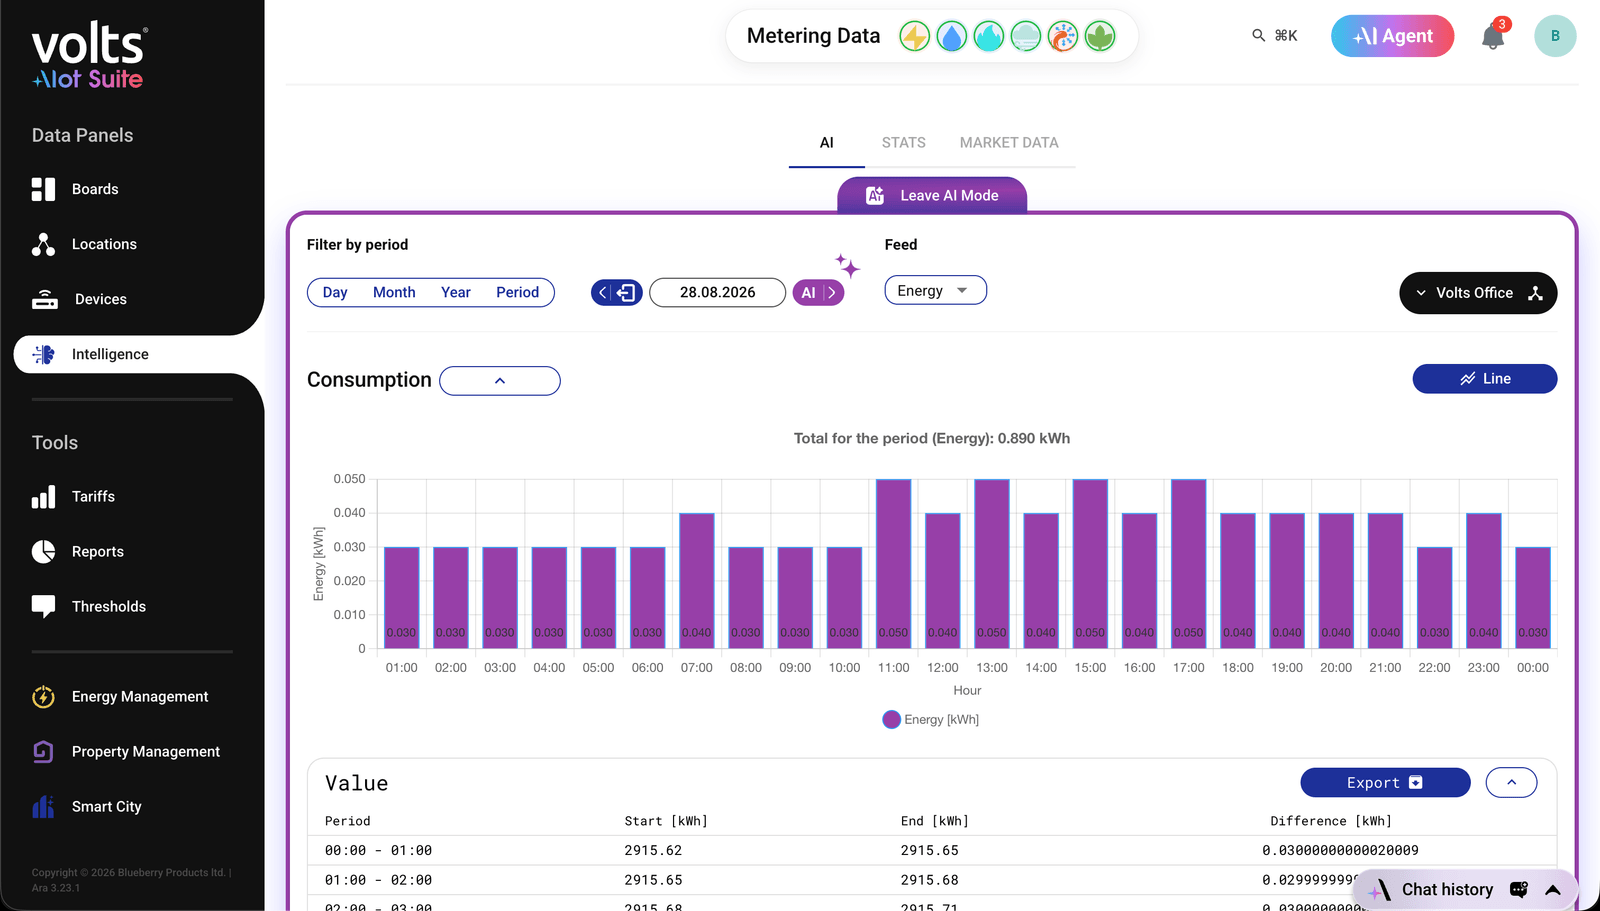Click the chat message icon in Chat history

coord(1519,889)
